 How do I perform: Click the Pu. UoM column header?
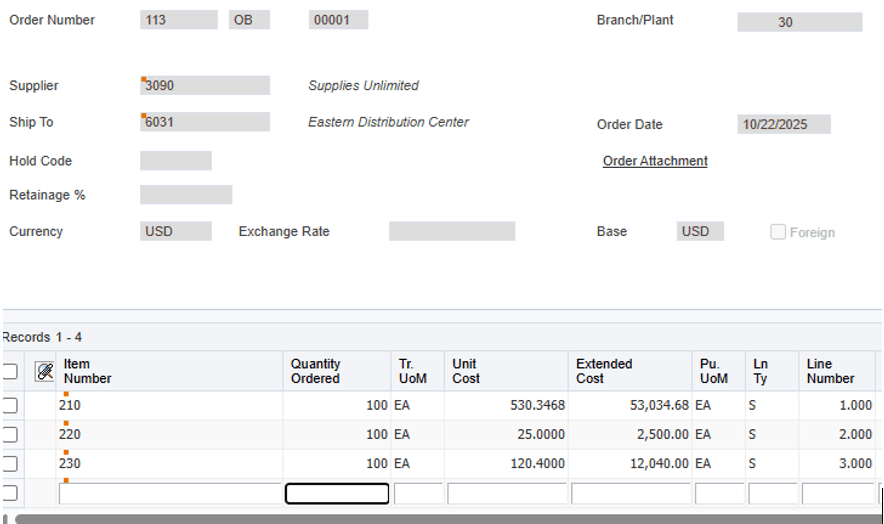[x=719, y=371]
